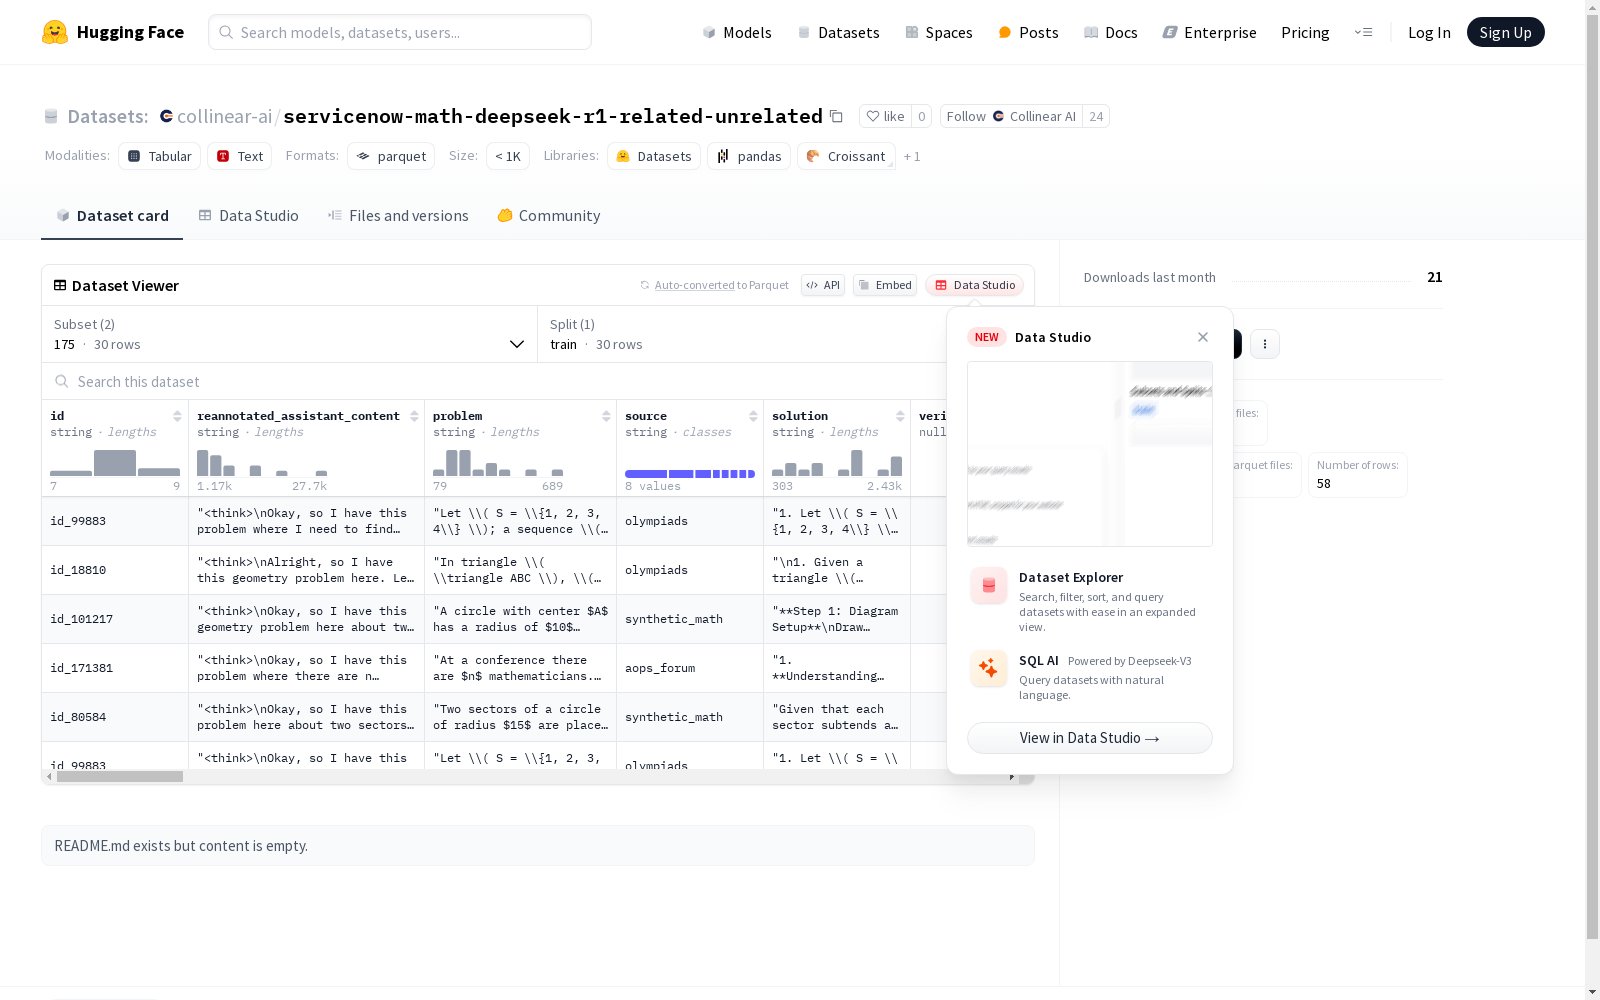Click the Hugging Face logo icon

coord(55,32)
